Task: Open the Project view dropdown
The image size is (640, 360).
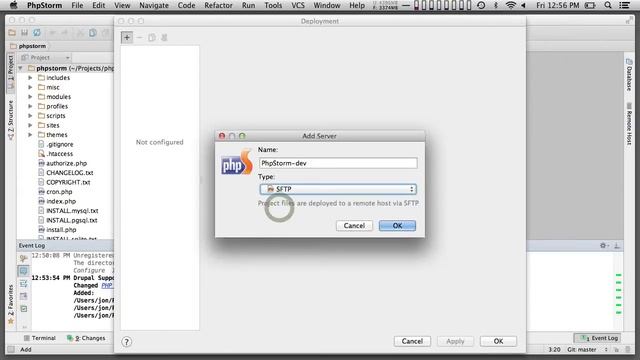Action: coord(45,58)
